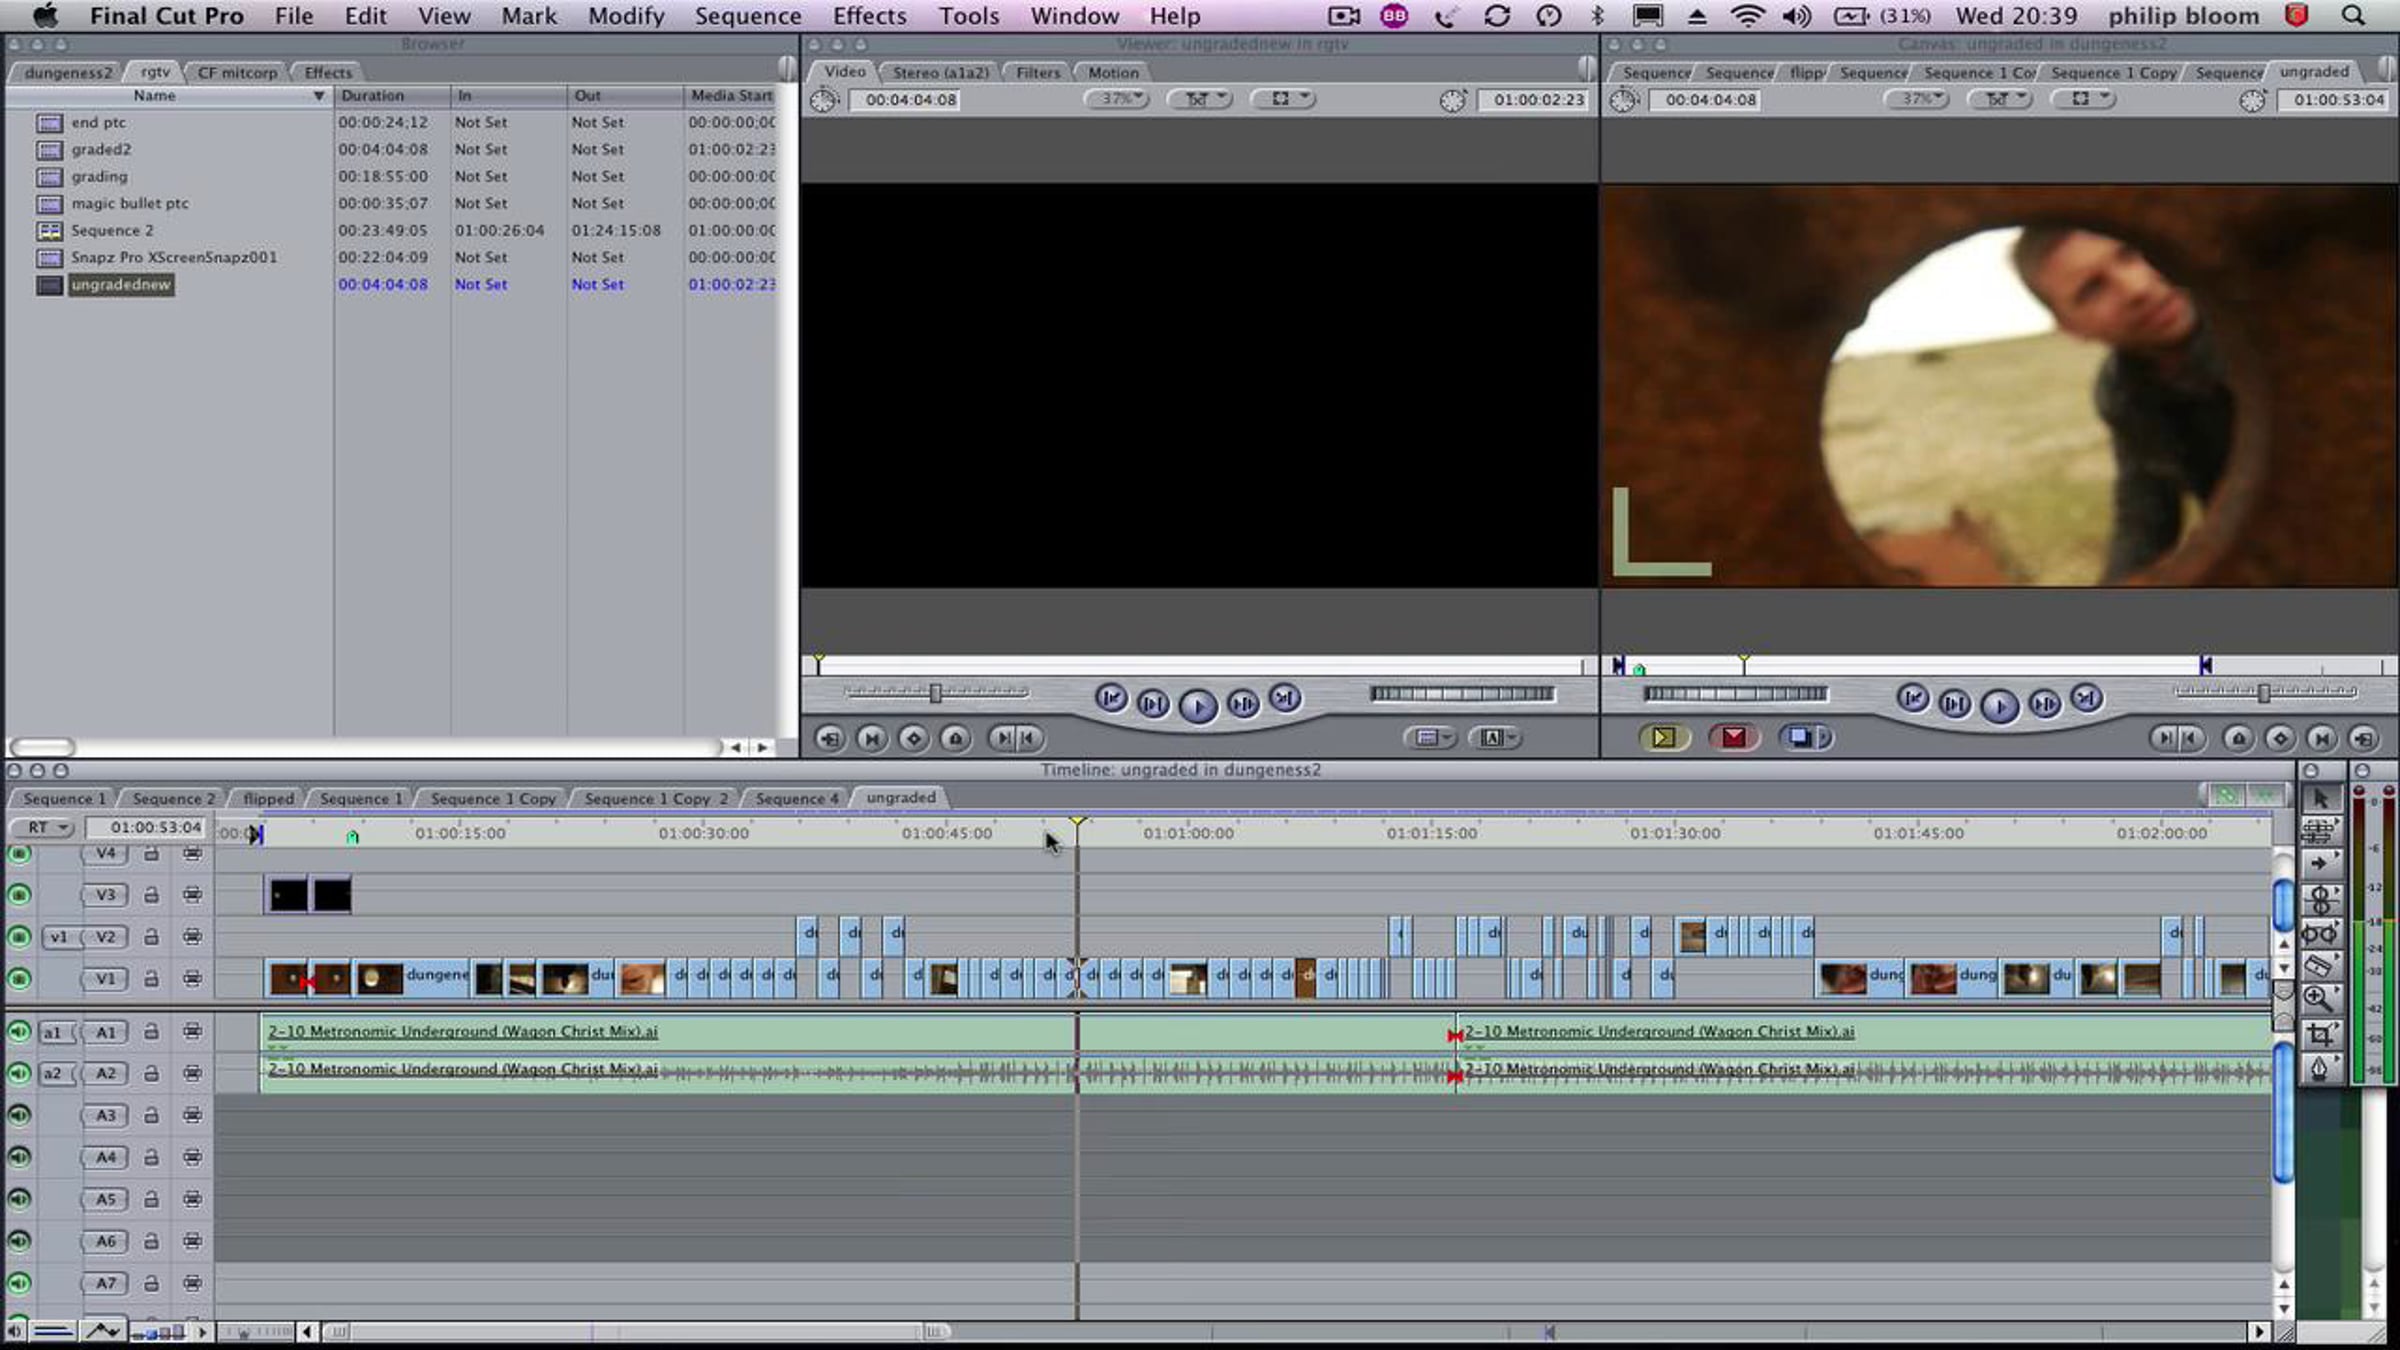
Task: Add a marker using the Viewer button
Action: point(955,739)
